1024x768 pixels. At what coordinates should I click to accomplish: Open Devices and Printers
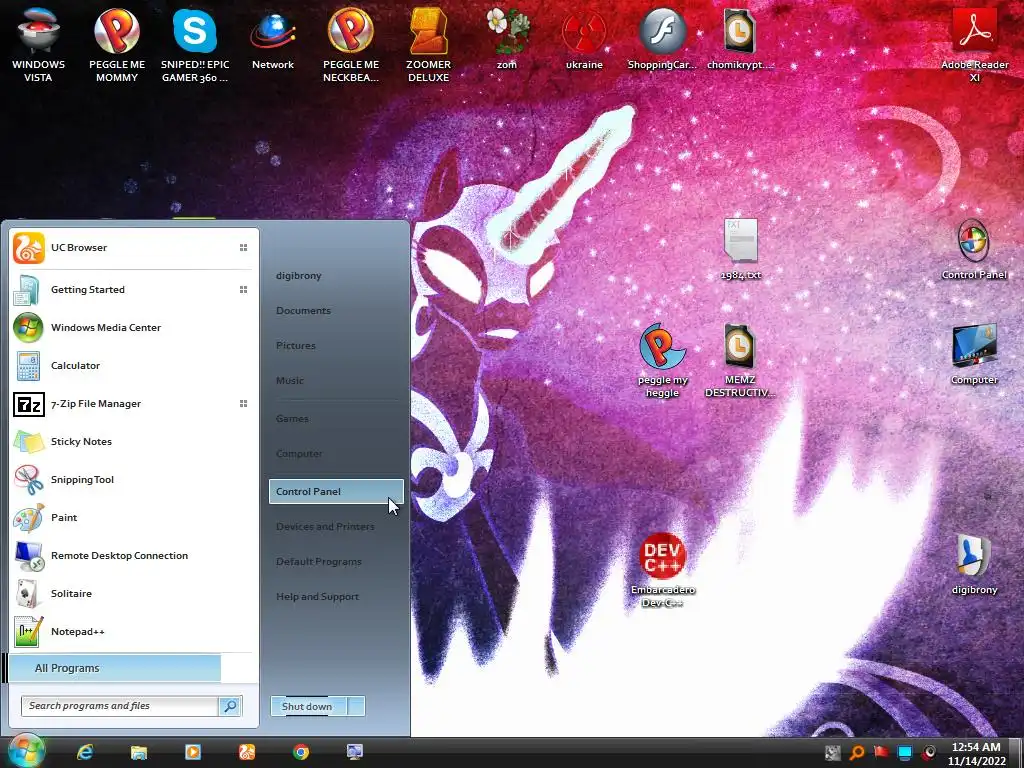pyautogui.click(x=325, y=526)
